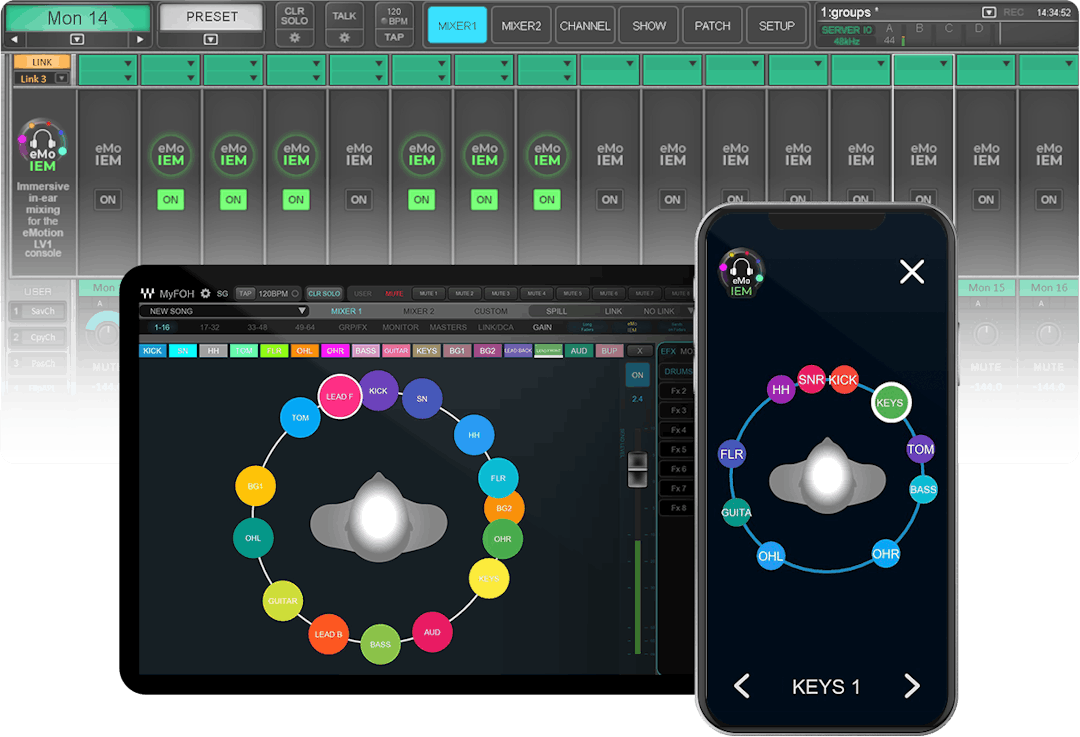The width and height of the screenshot is (1080, 737).
Task: Go to previous channel before KEYS 1
Action: click(742, 686)
